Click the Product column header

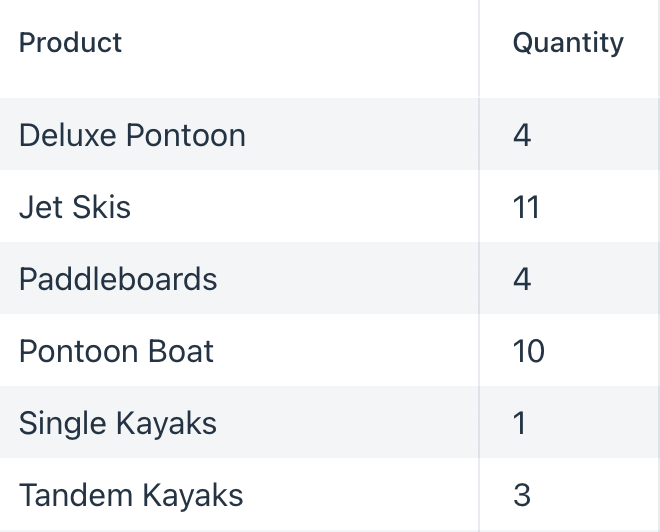70,43
